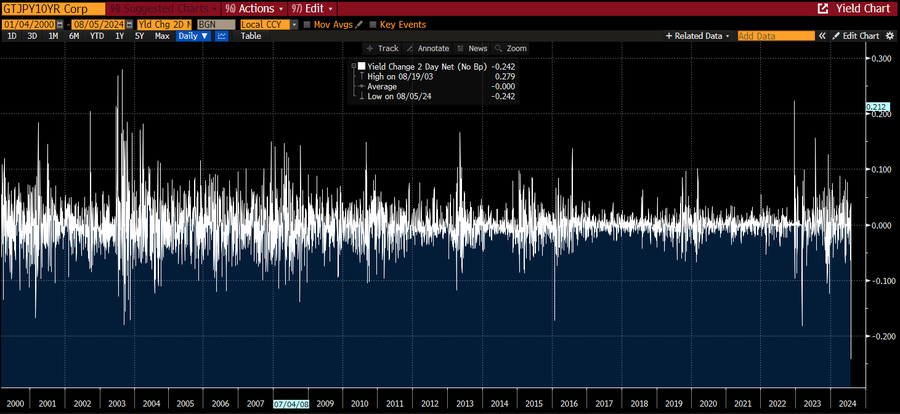The image size is (900, 414).
Task: Click Average marker icon in legend
Action: [x=361, y=86]
